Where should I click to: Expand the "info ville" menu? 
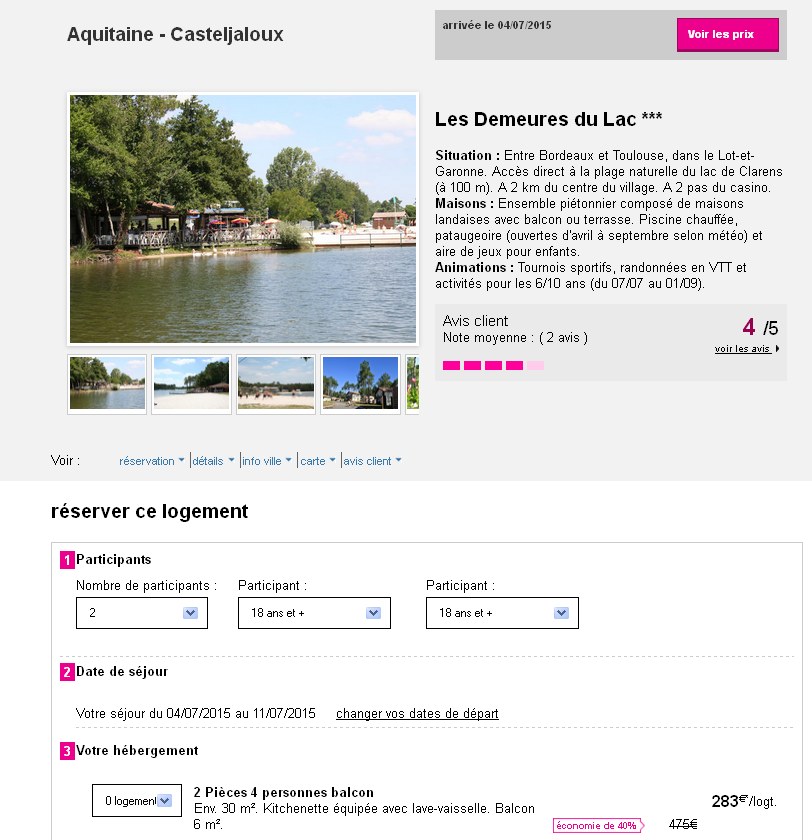click(267, 461)
